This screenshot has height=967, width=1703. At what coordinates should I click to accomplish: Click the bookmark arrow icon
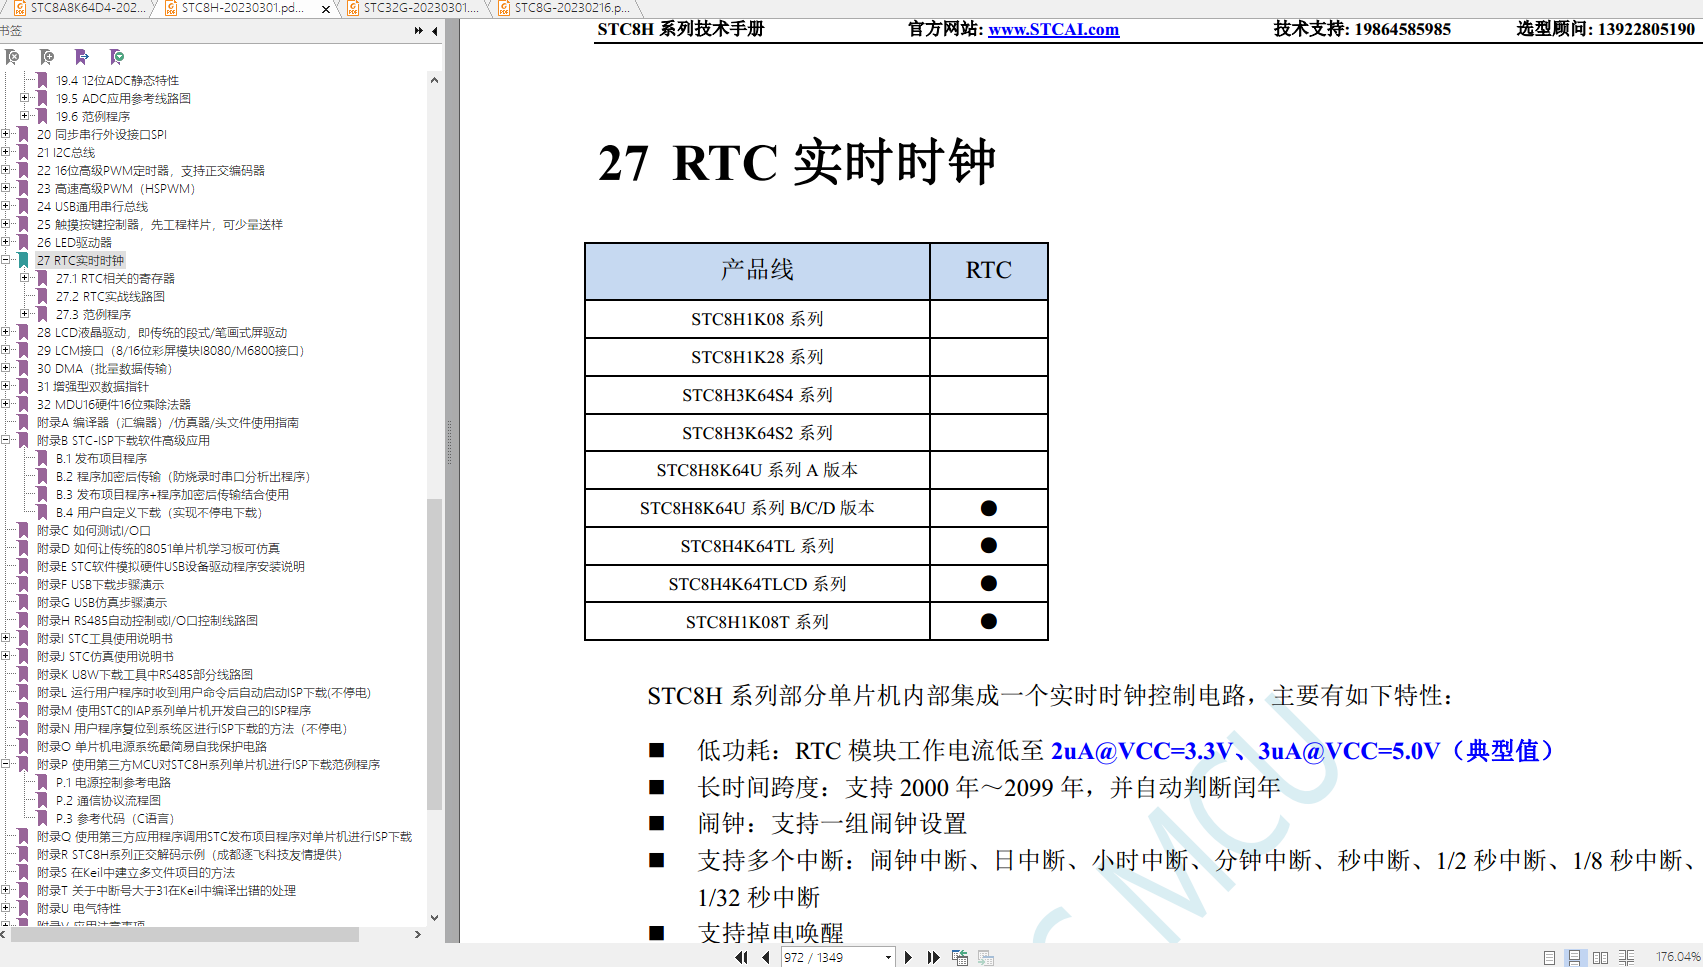coord(82,57)
